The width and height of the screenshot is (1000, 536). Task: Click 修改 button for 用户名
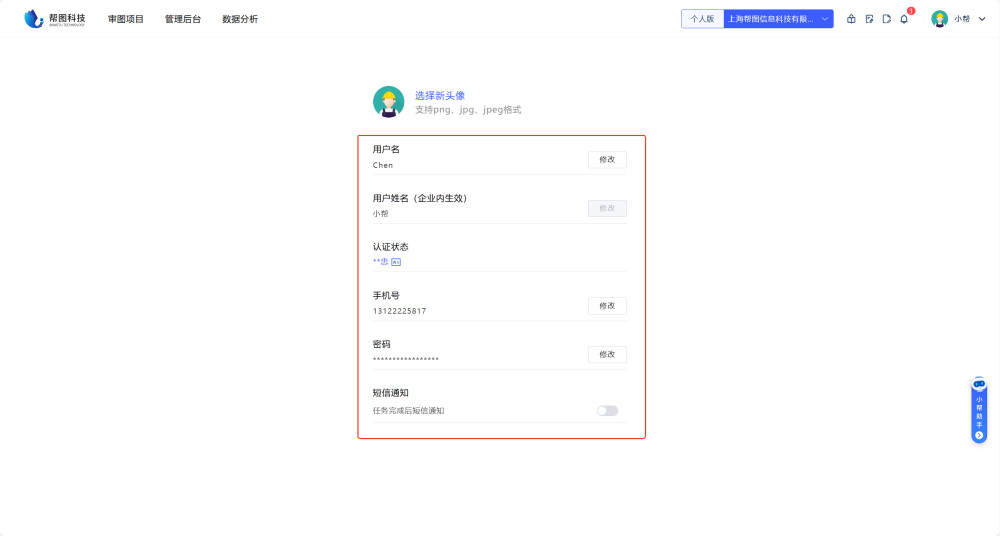(607, 160)
